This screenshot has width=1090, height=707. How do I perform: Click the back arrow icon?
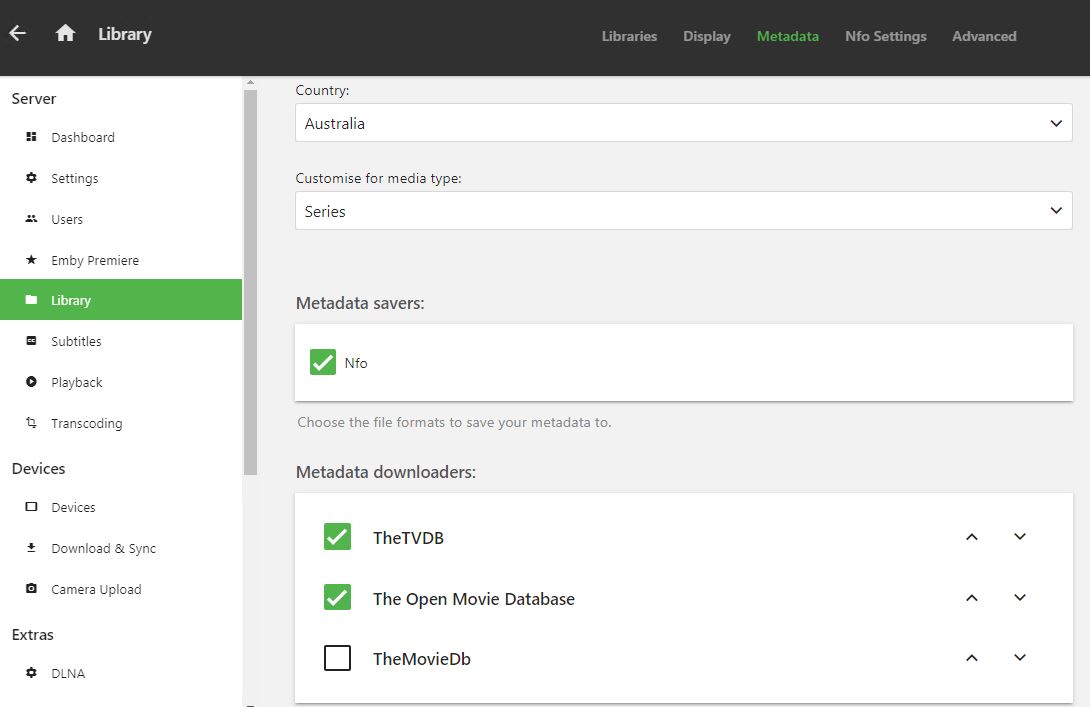(17, 33)
